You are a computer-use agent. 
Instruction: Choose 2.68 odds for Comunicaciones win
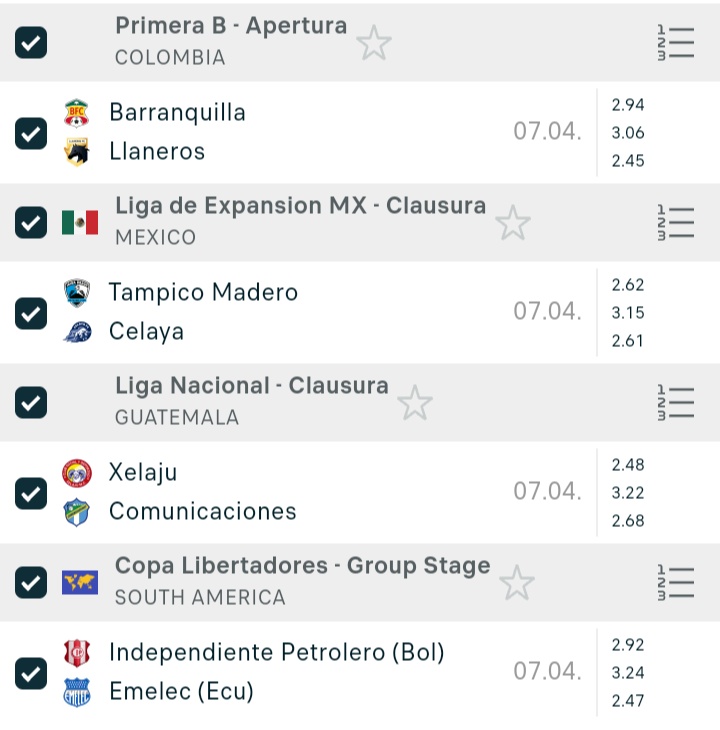[628, 521]
